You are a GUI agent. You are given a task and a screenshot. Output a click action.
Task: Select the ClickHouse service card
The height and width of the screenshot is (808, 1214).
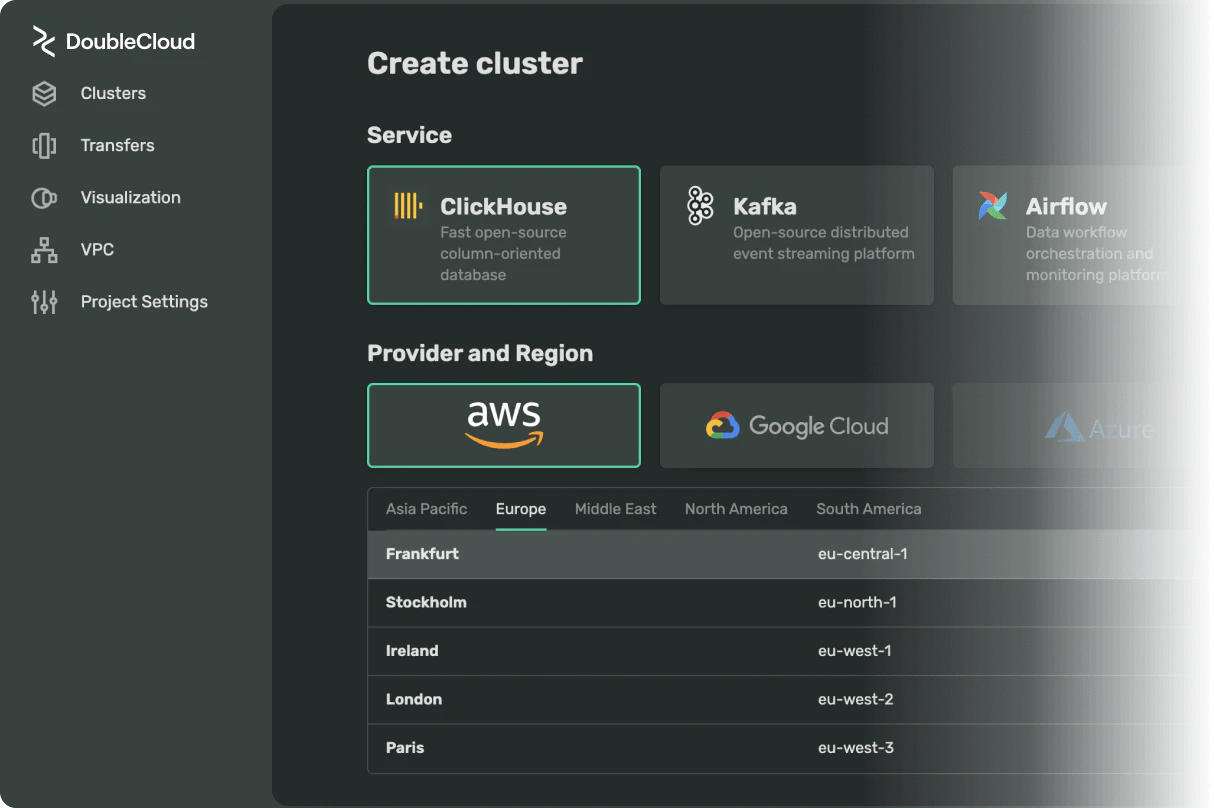[504, 235]
